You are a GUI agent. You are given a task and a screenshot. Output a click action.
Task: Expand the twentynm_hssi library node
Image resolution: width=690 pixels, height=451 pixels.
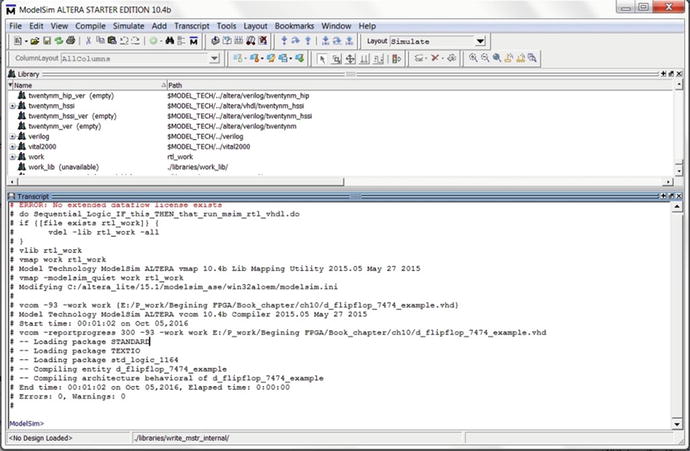(x=13, y=106)
